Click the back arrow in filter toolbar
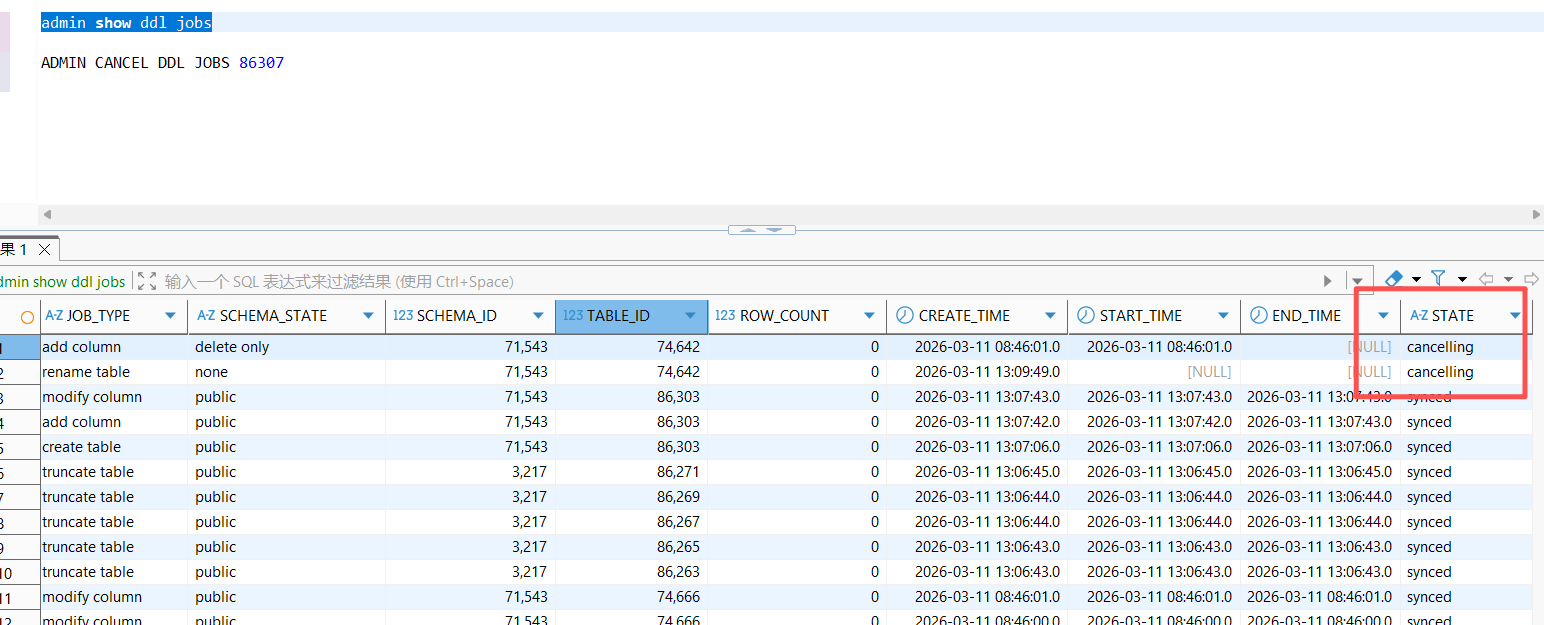The height and width of the screenshot is (625, 1544). pos(1486,279)
